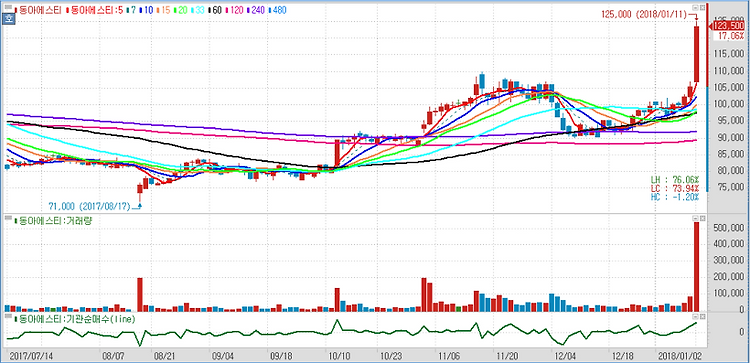Image resolution: width=750 pixels, height=363 pixels.
Task: Click the 200,000 volume axis label
Action: [730, 277]
